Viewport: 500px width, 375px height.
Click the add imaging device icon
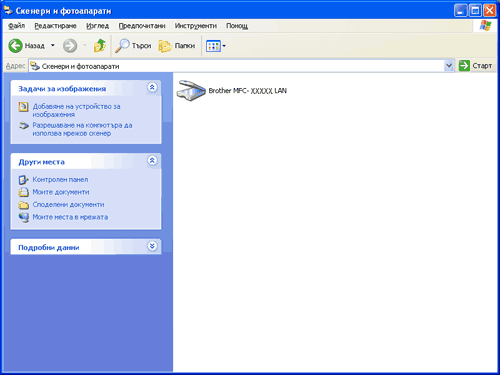(24, 107)
